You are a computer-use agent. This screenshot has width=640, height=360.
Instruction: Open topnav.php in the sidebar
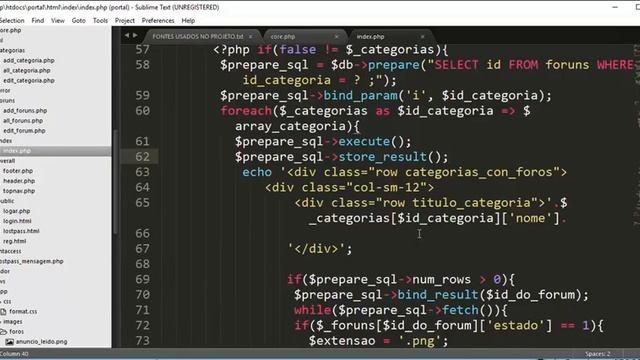(x=19, y=191)
